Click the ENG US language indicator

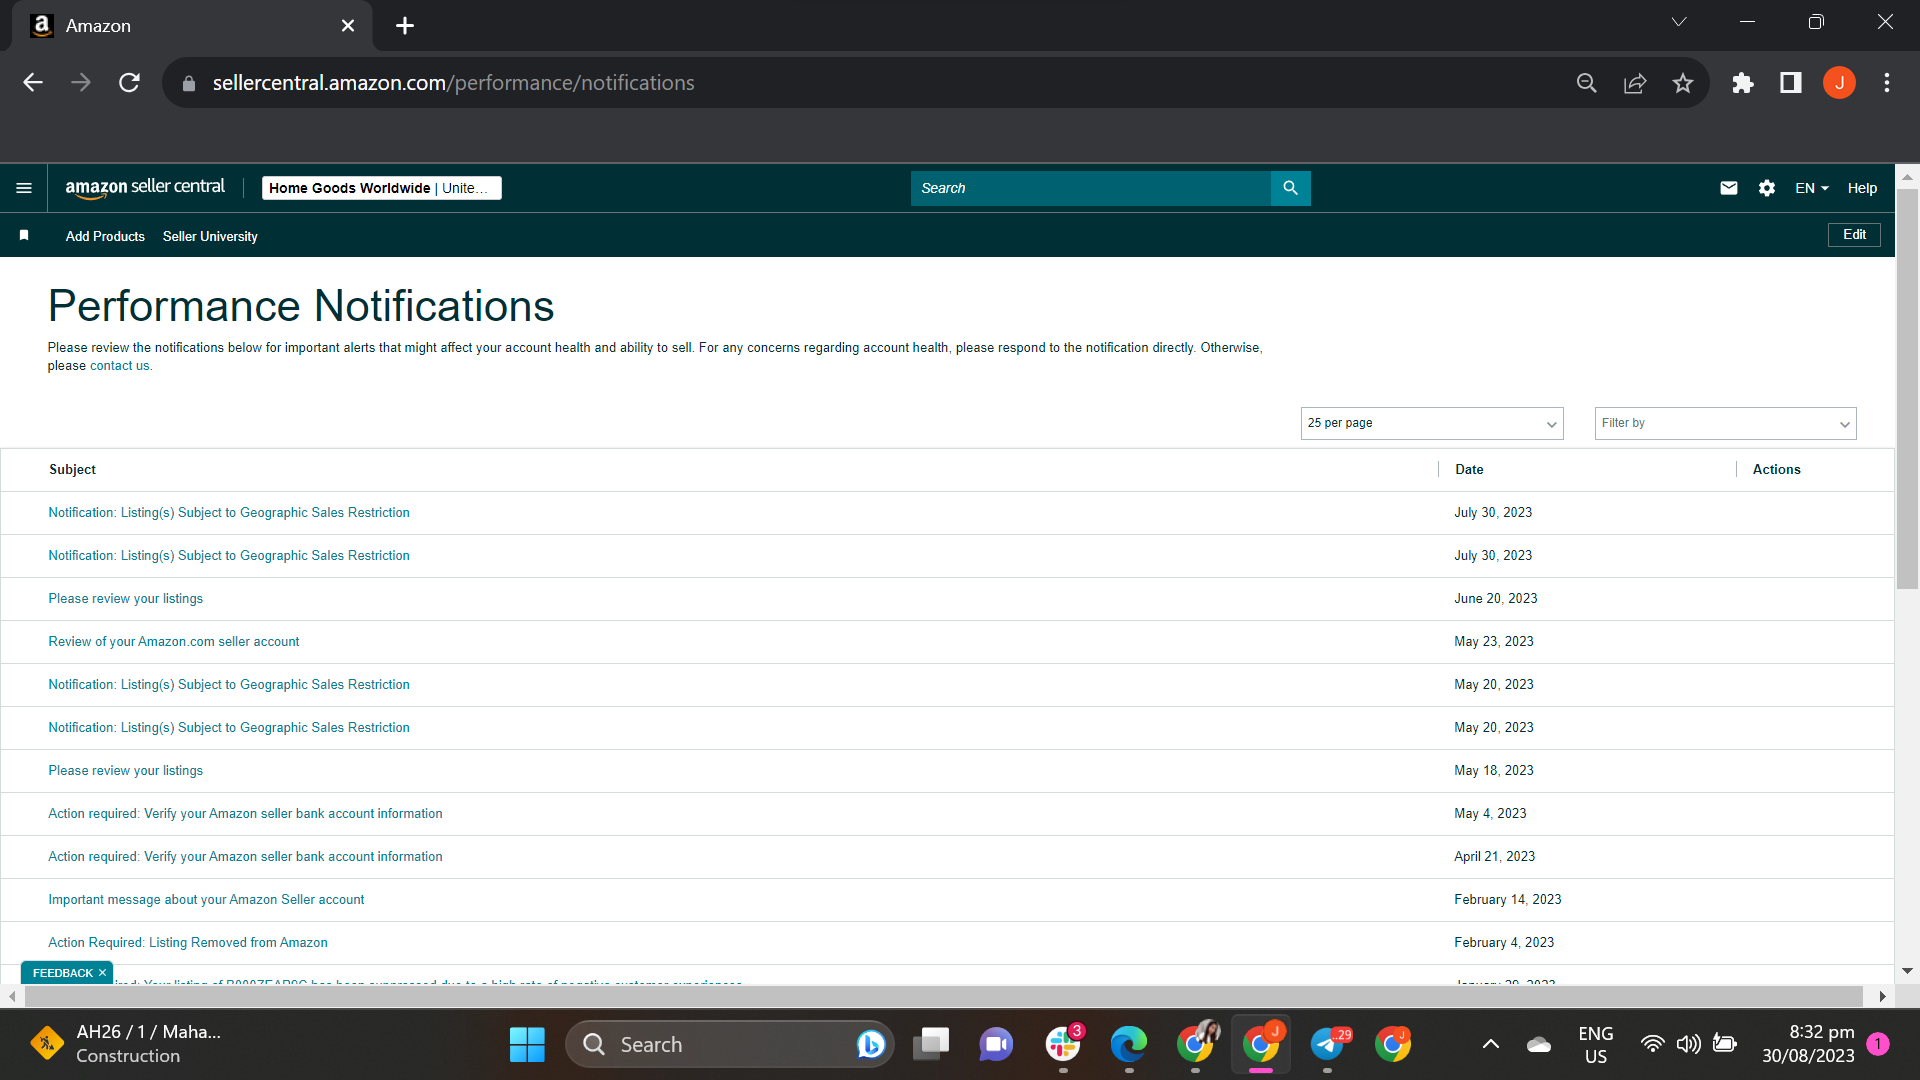(x=1596, y=1045)
